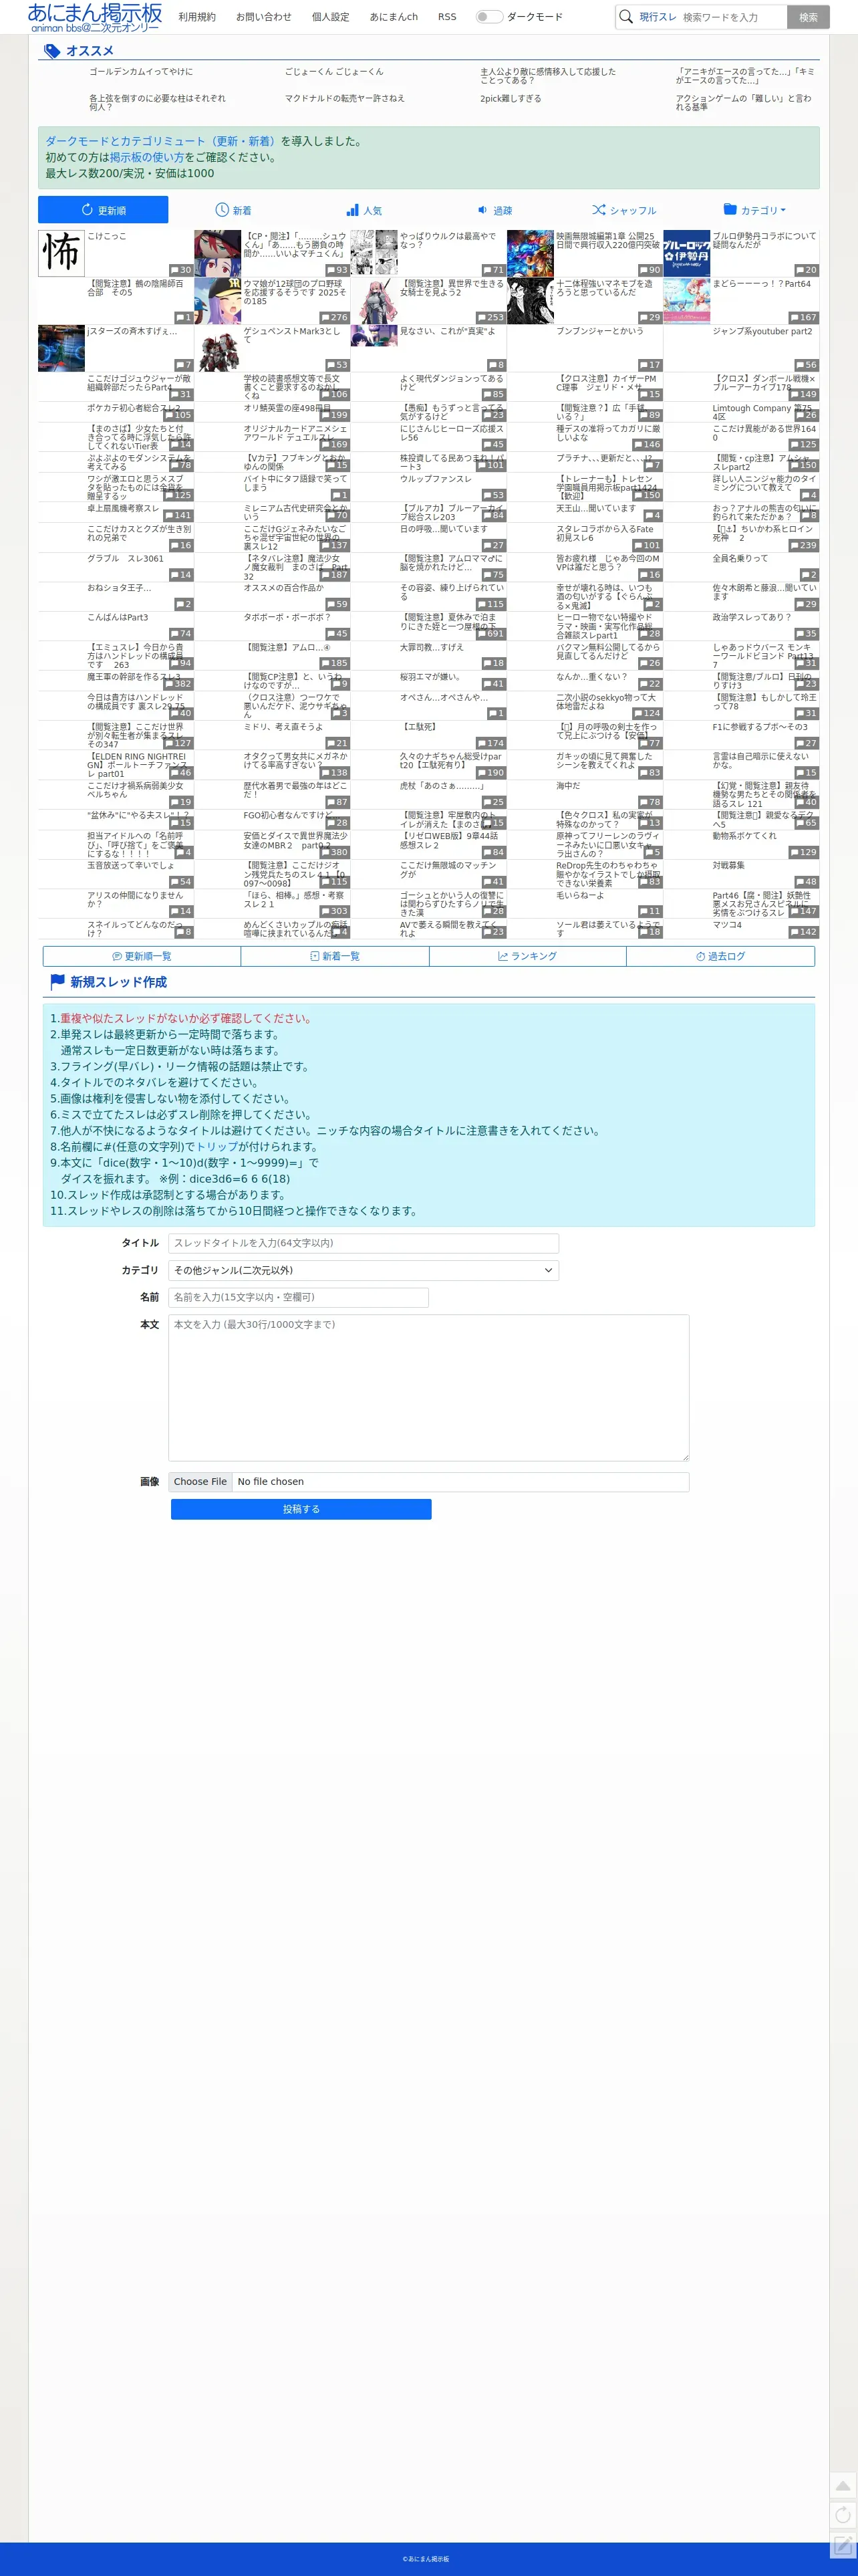Viewport: 858px width, 2576px height.
Task: Open 利用規約 in the top navigation
Action: (x=197, y=17)
